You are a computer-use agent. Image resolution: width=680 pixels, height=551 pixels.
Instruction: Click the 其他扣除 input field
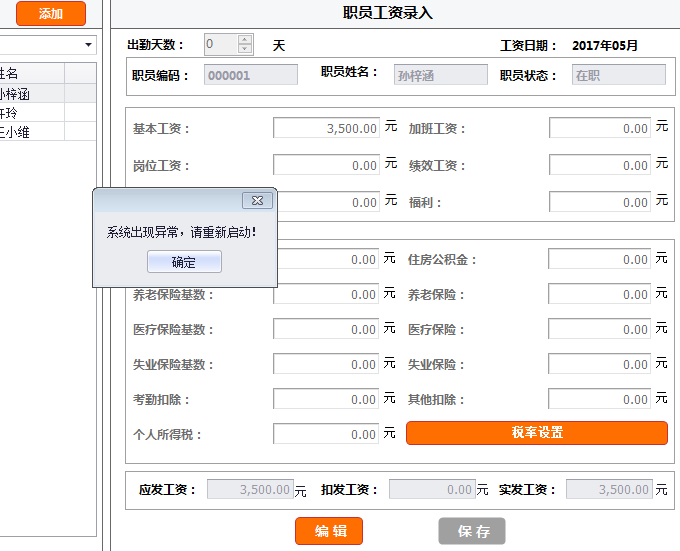(x=601, y=399)
